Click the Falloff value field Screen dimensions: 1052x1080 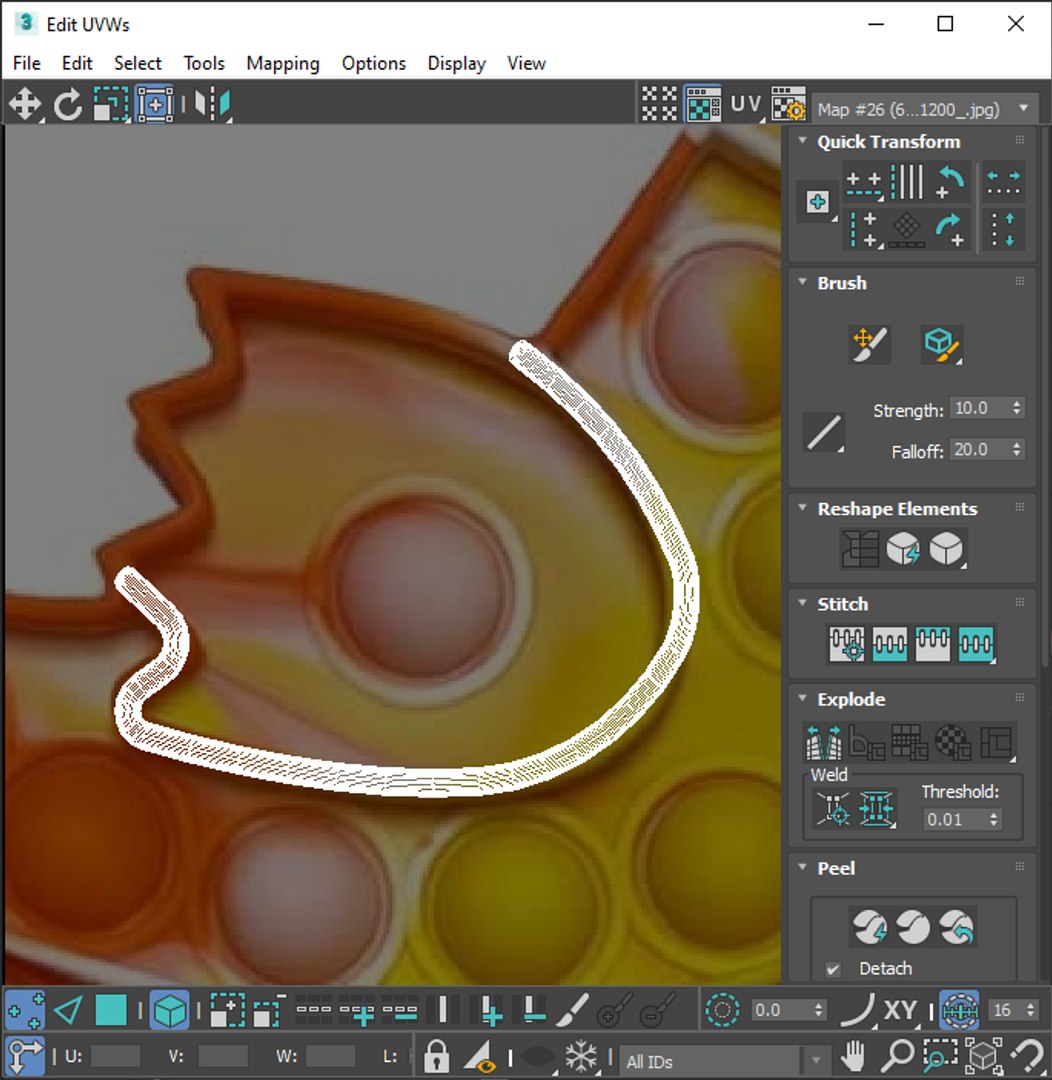978,449
